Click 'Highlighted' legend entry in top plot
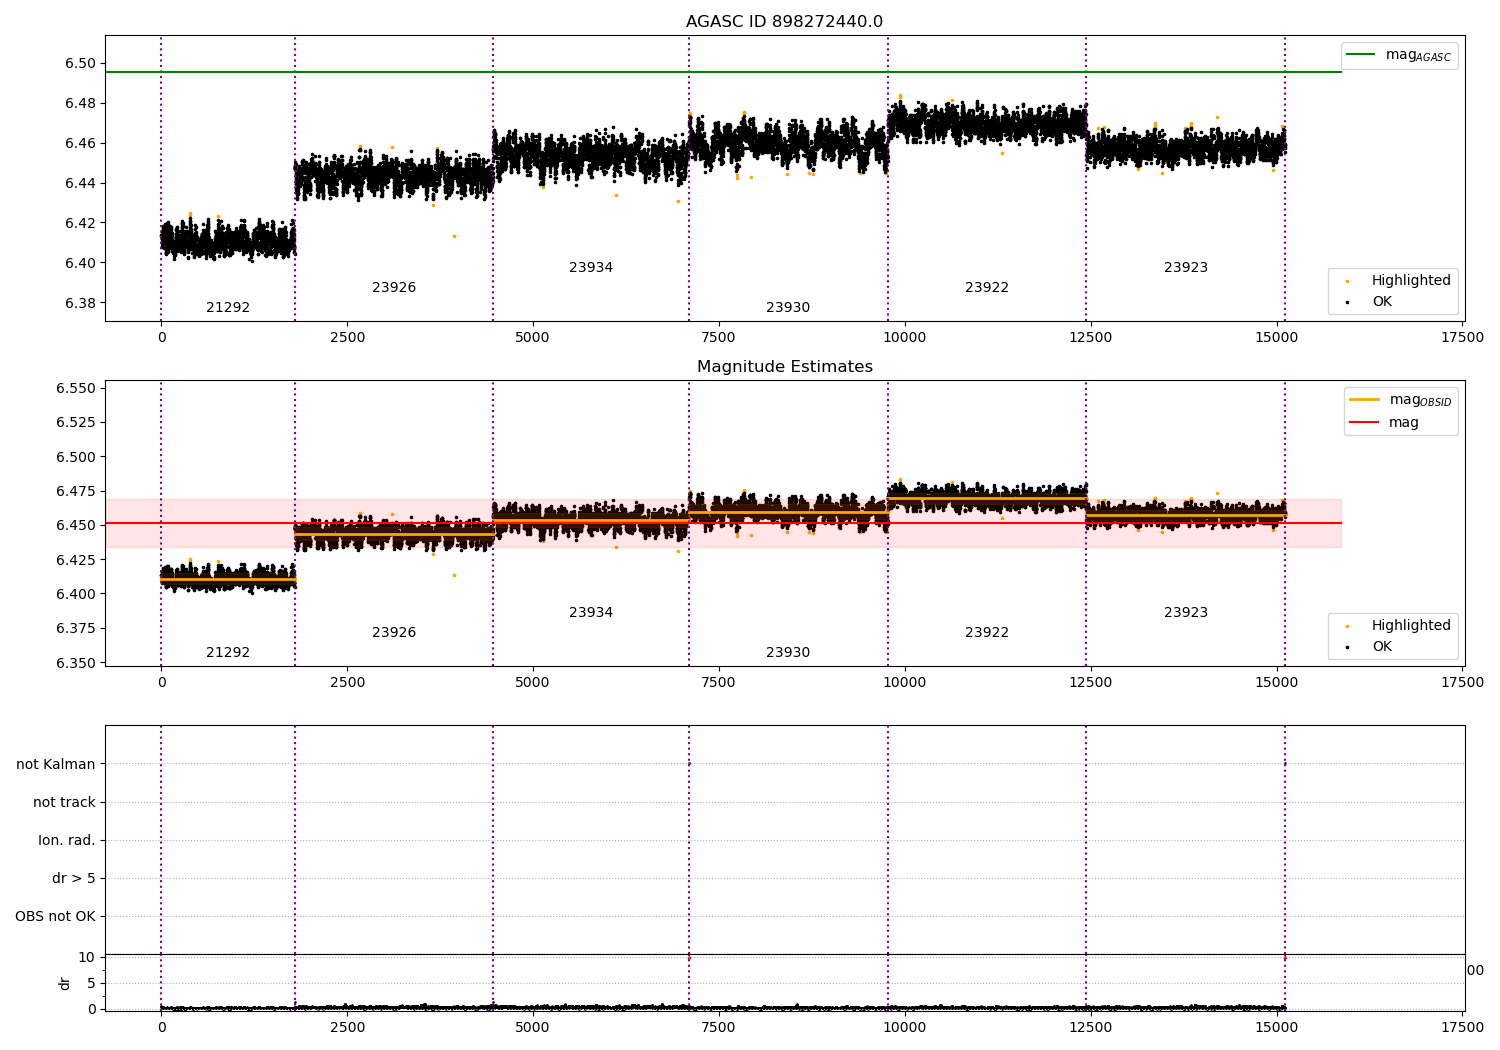The height and width of the screenshot is (1050, 1500). coord(1398,281)
